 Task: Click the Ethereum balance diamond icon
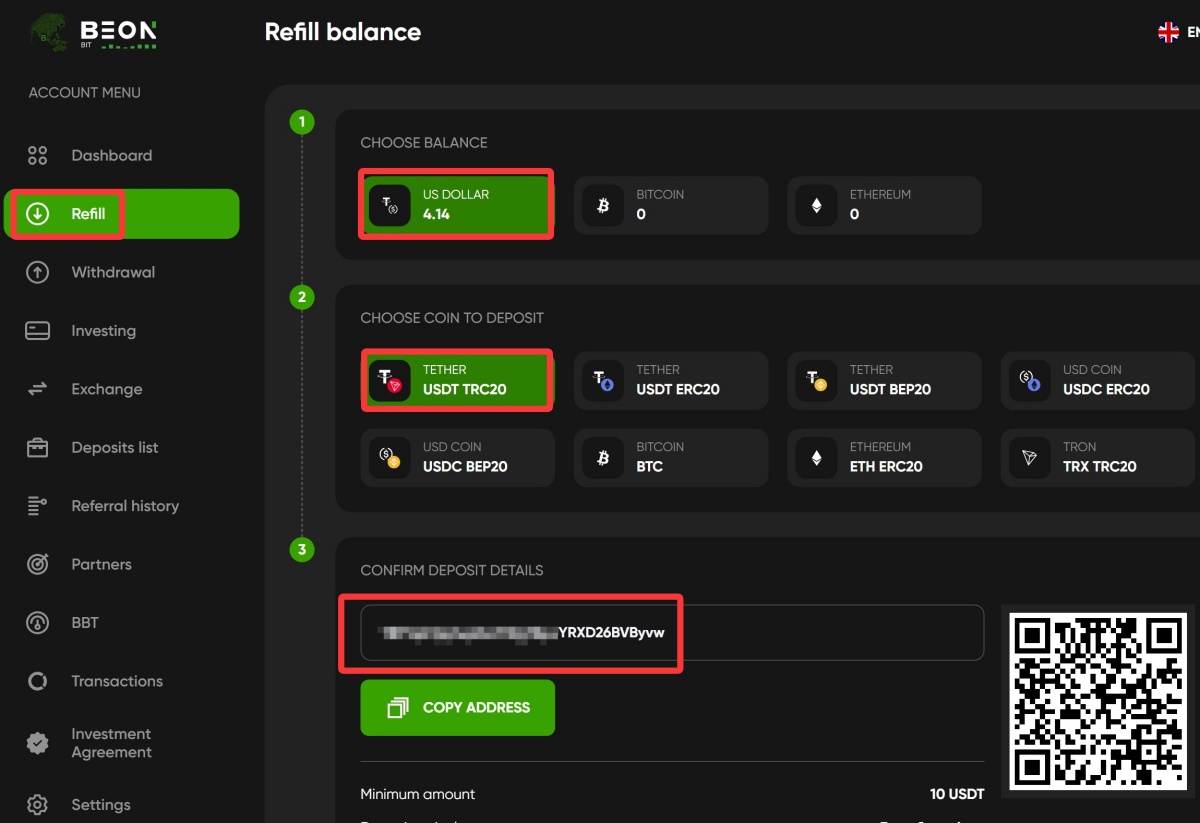pyautogui.click(x=816, y=206)
